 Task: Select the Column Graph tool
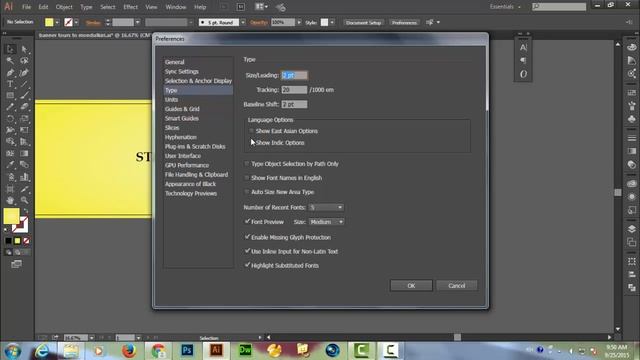pos(24,177)
